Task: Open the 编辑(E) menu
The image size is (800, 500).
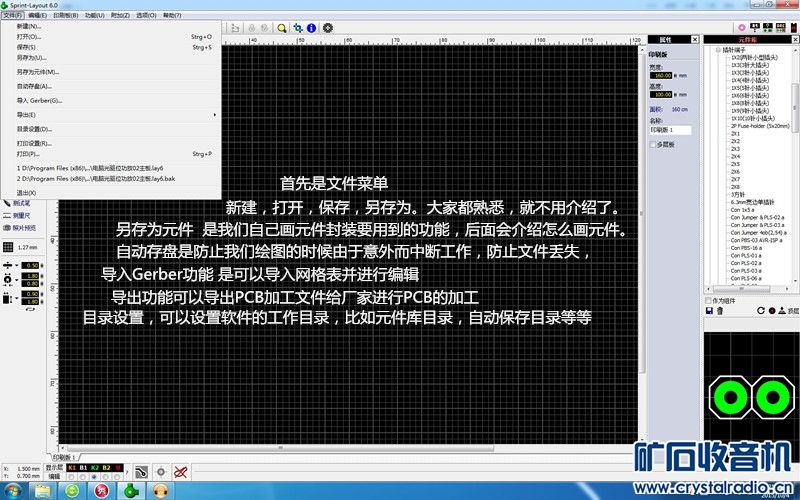Action: click(x=37, y=15)
